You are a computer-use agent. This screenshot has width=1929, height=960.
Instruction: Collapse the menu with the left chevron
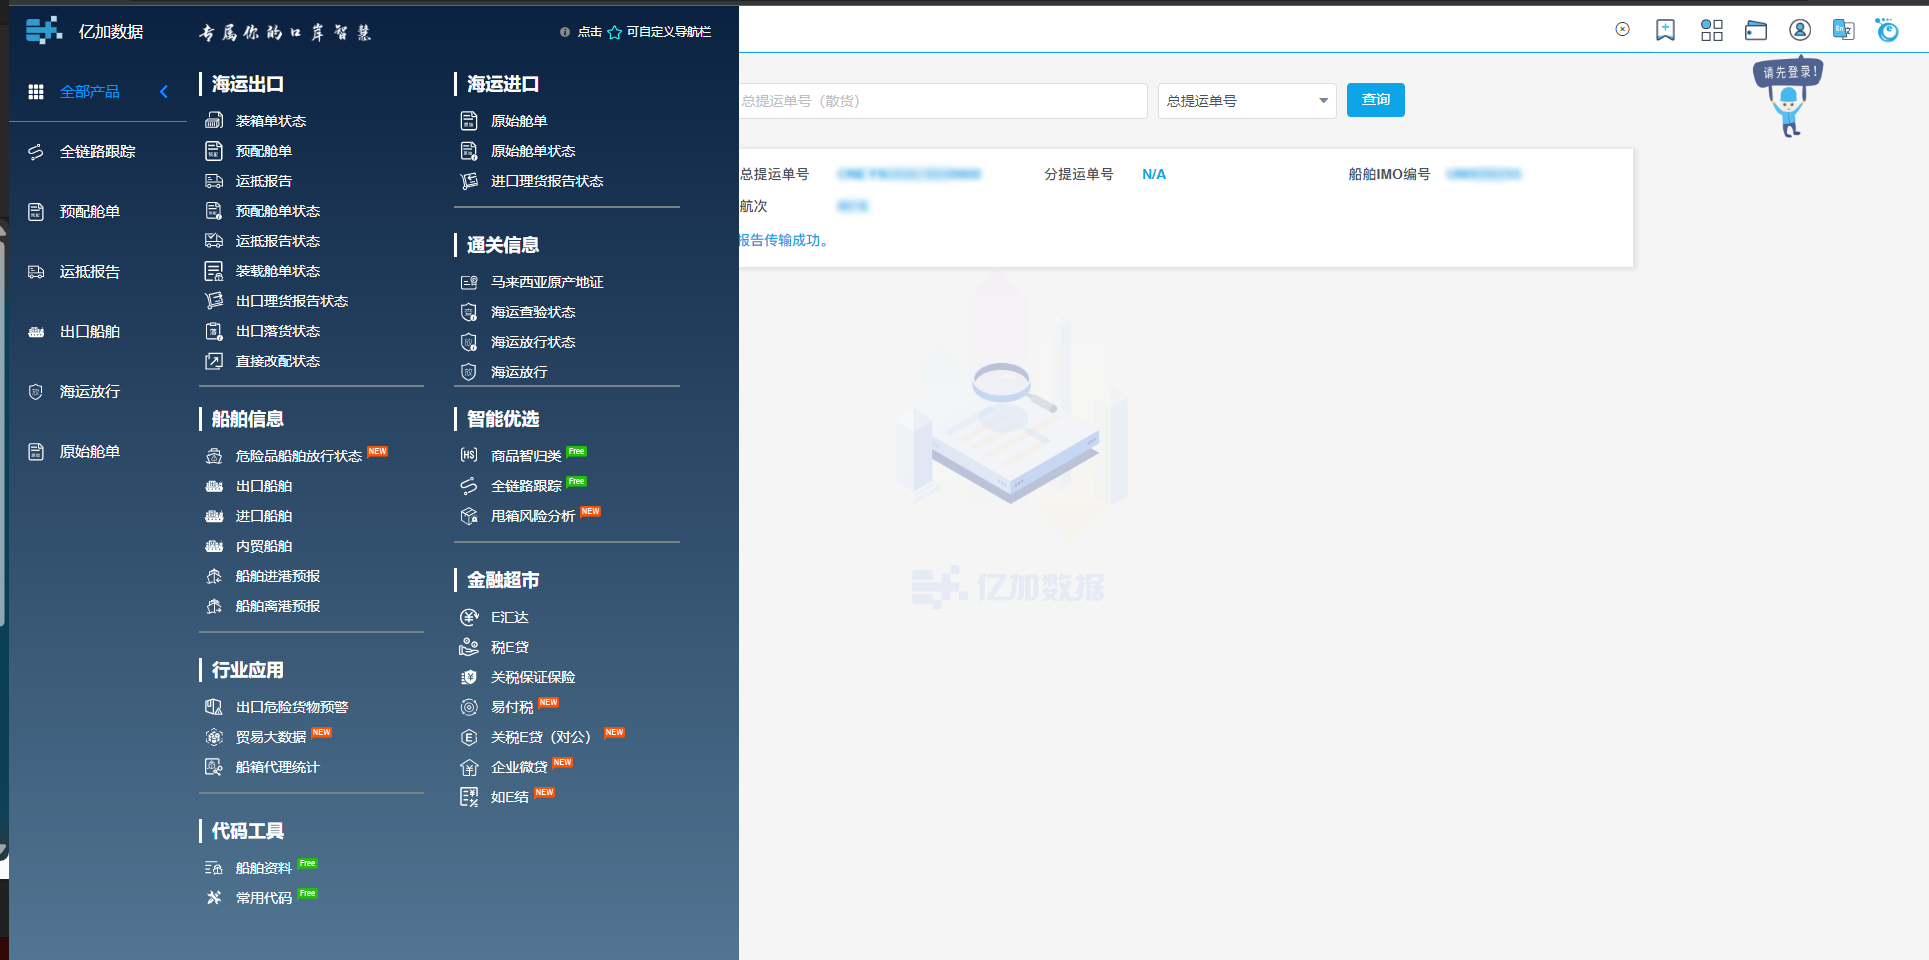coord(164,92)
